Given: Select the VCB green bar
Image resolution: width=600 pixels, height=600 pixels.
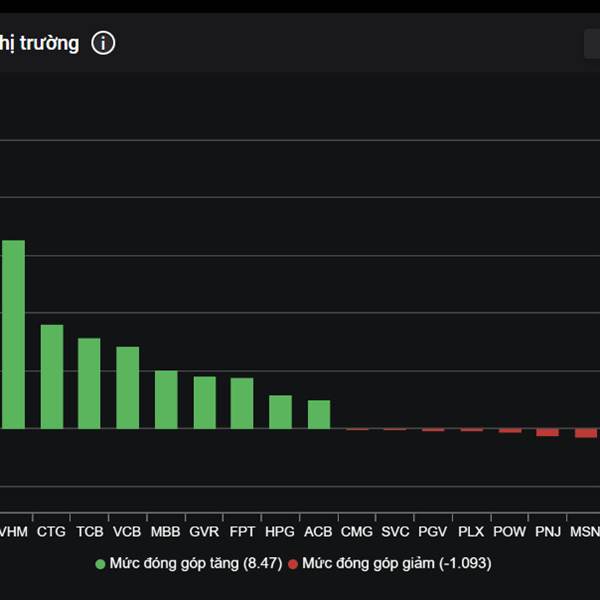Looking at the screenshot, I should (x=128, y=388).
